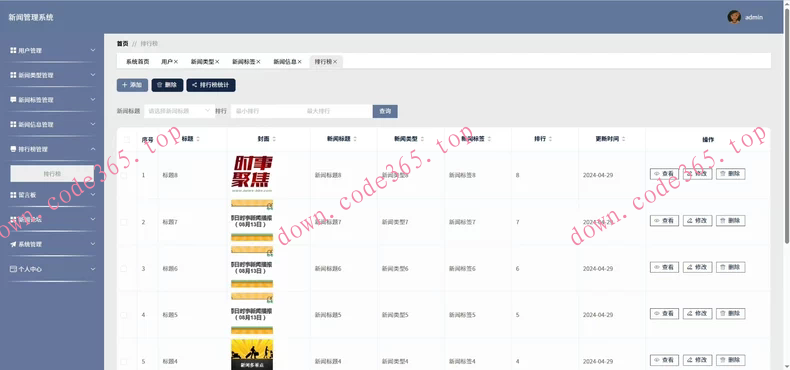Click the 系统管理 paper plane icon
This screenshot has width=790, height=370.
click(x=13, y=244)
